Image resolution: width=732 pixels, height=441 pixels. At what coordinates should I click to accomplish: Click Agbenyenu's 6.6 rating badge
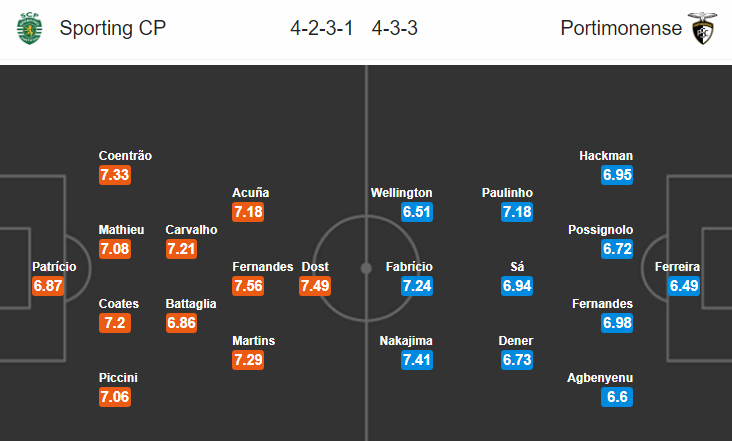coord(617,397)
